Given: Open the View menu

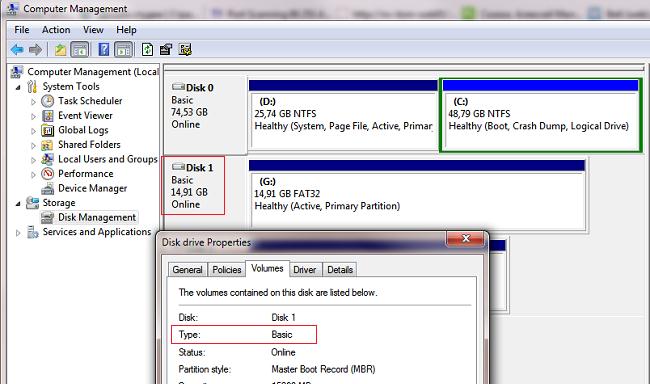Looking at the screenshot, I should point(93,30).
